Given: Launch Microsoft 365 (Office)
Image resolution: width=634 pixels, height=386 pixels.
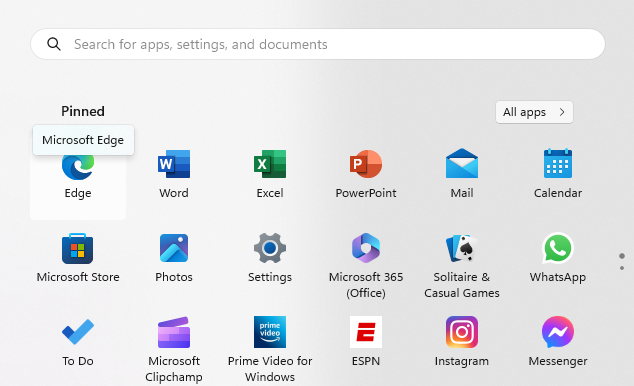Looking at the screenshot, I should tap(366, 248).
